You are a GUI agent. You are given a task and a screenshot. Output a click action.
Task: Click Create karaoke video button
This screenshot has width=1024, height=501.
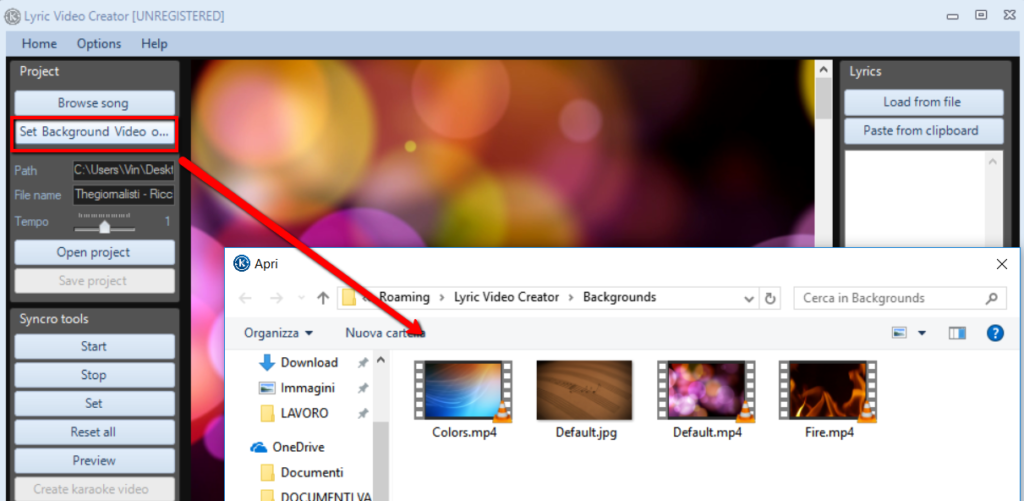(x=94, y=489)
